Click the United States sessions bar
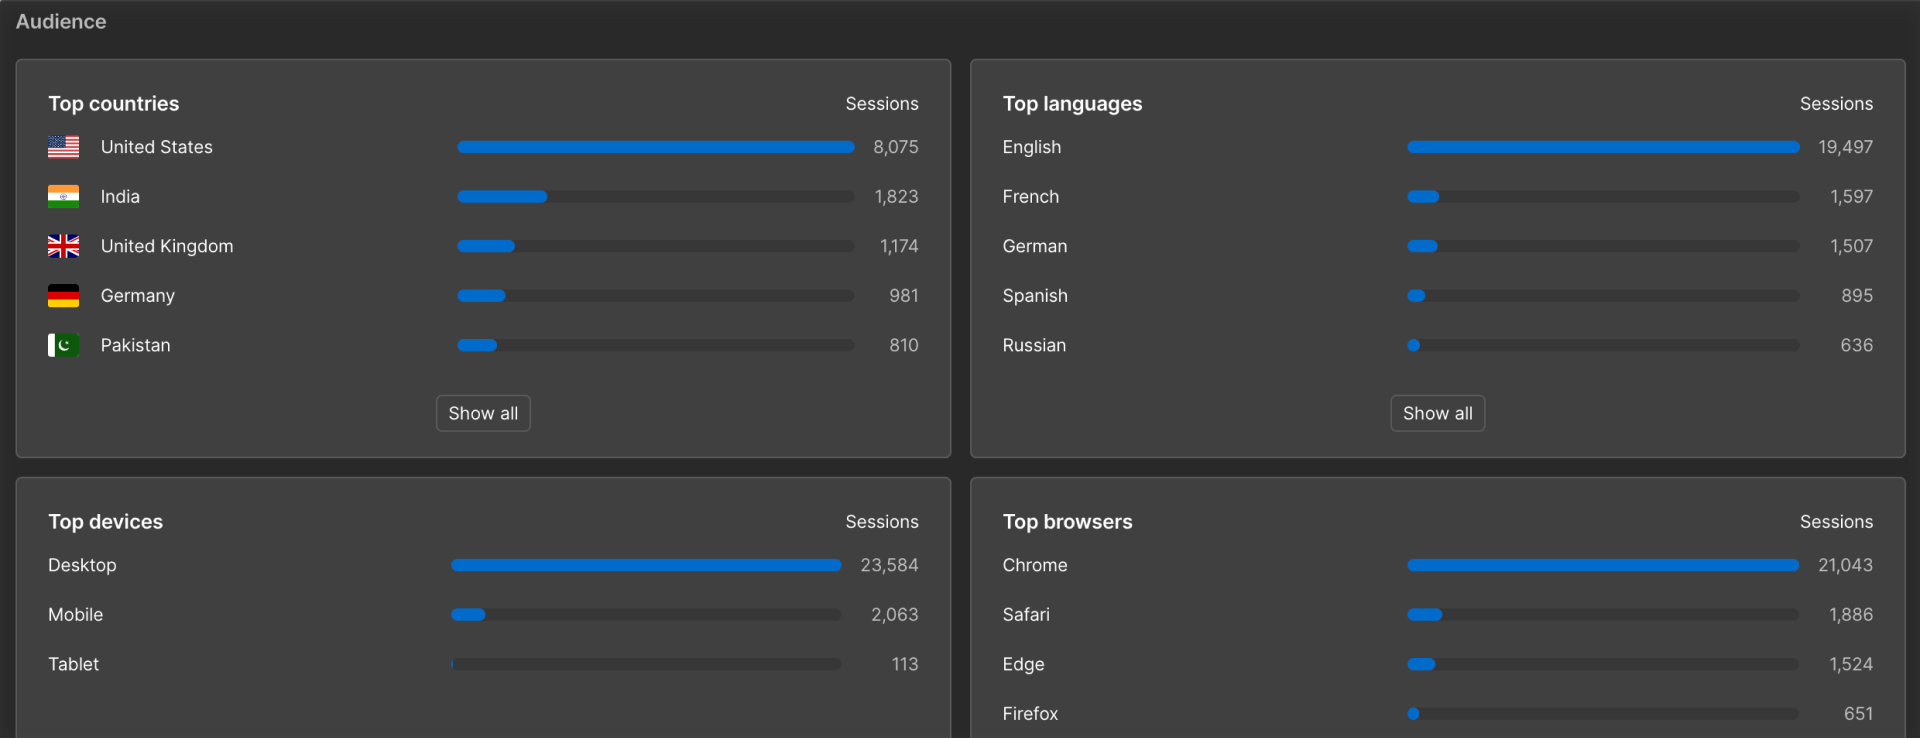This screenshot has height=738, width=1920. click(656, 147)
